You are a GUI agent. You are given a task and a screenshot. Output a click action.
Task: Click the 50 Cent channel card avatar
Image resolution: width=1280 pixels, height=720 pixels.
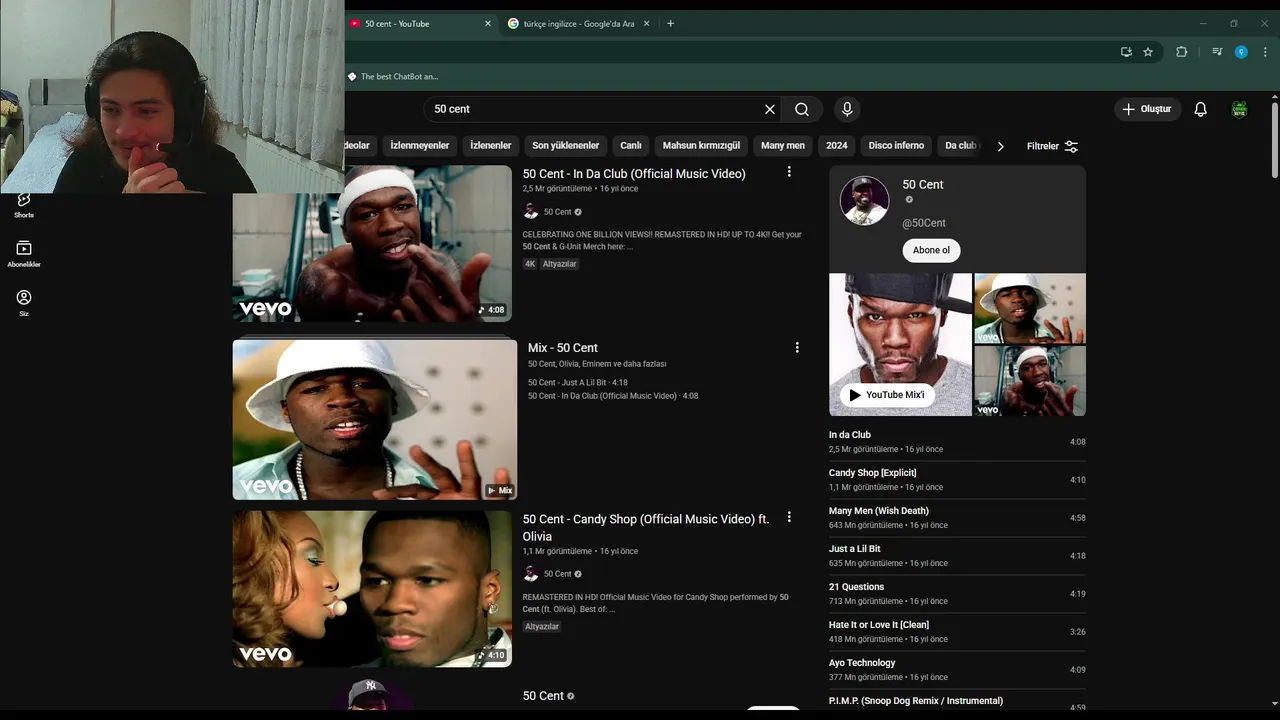pyautogui.click(x=865, y=201)
